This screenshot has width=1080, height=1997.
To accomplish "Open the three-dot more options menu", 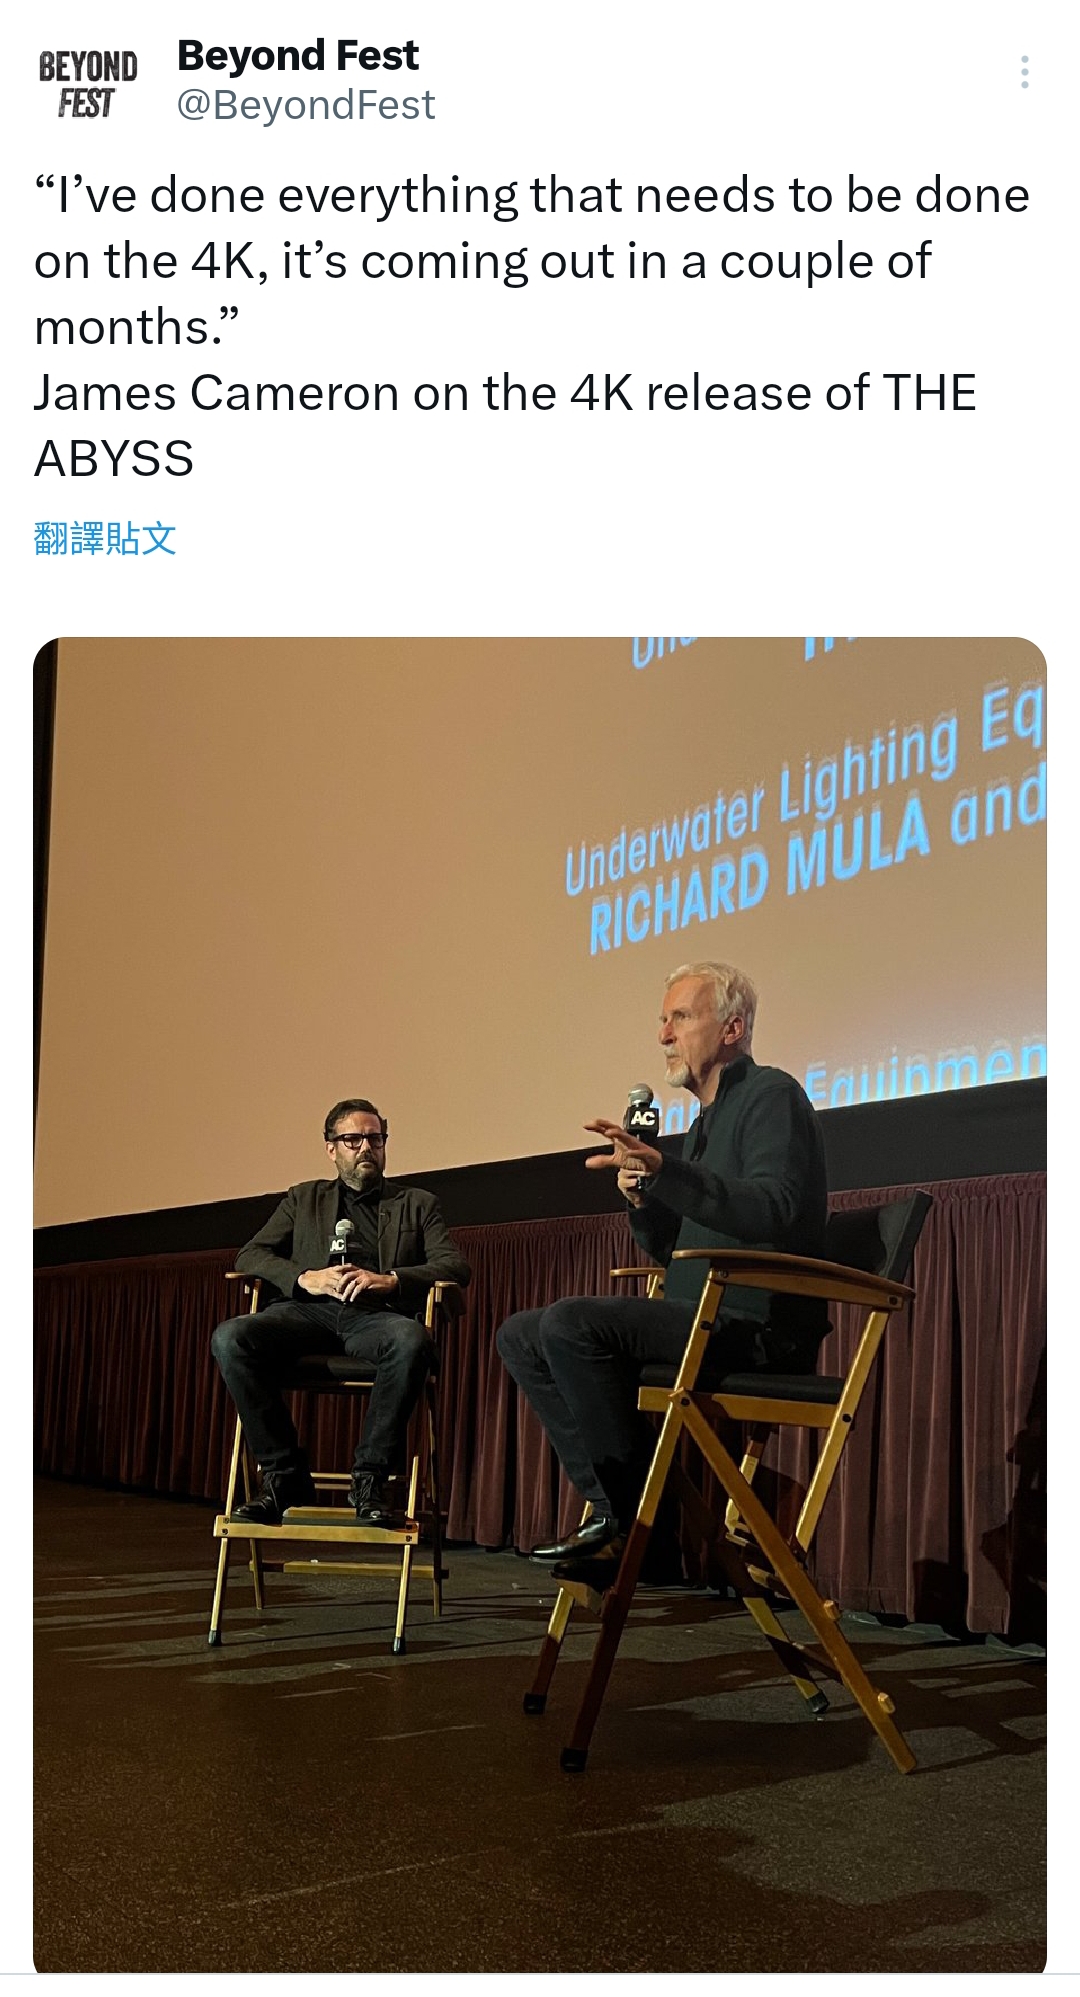I will [x=1024, y=72].
